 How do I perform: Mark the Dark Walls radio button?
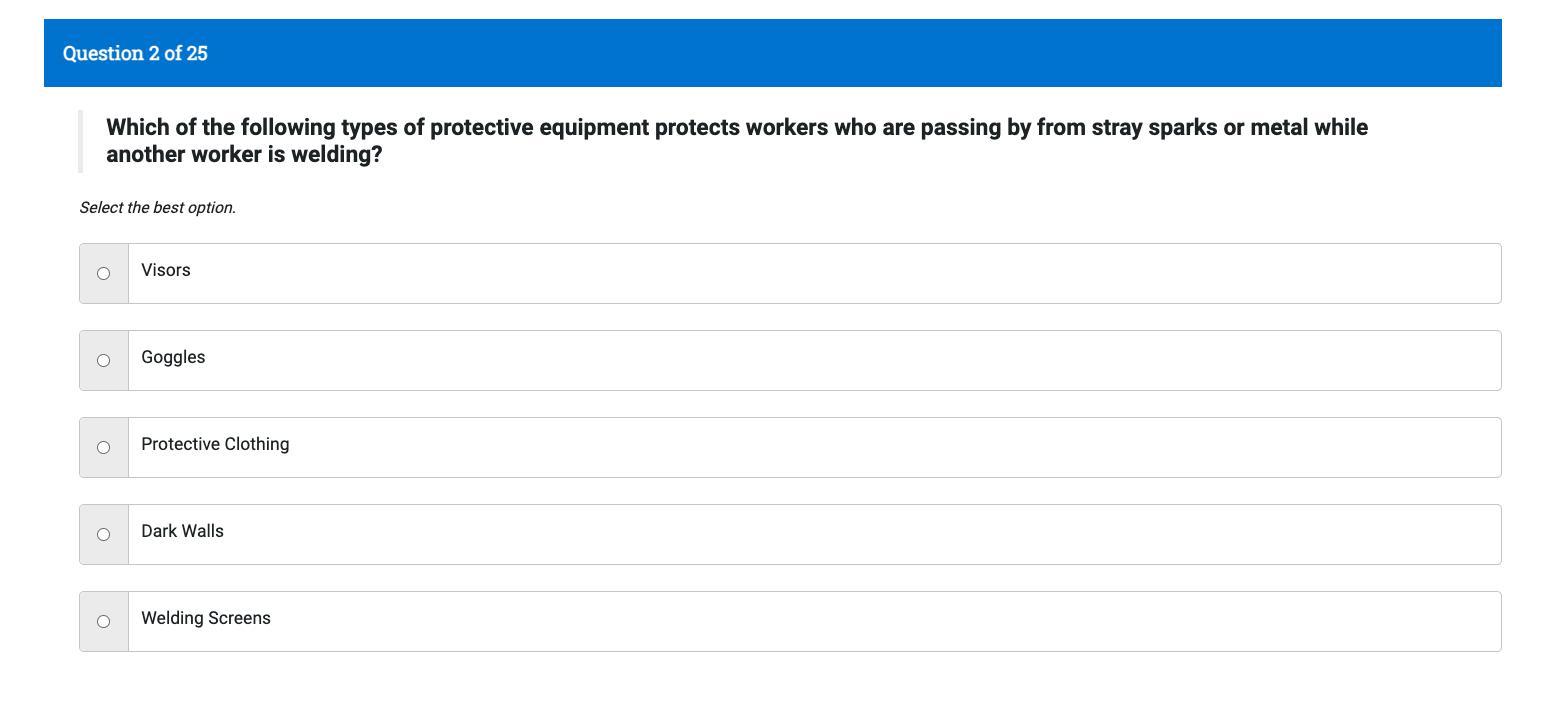[x=103, y=534]
